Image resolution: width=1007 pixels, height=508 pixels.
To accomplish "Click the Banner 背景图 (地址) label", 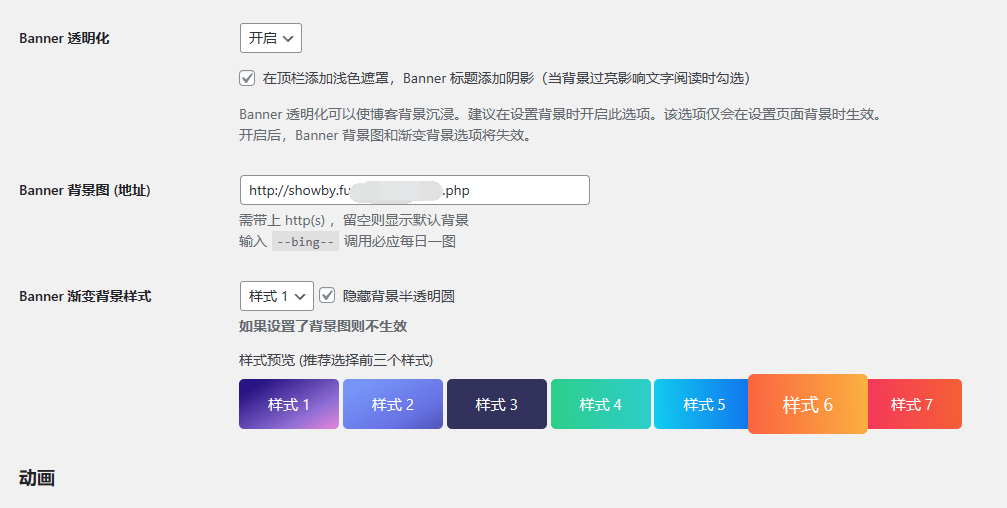I will 85,190.
